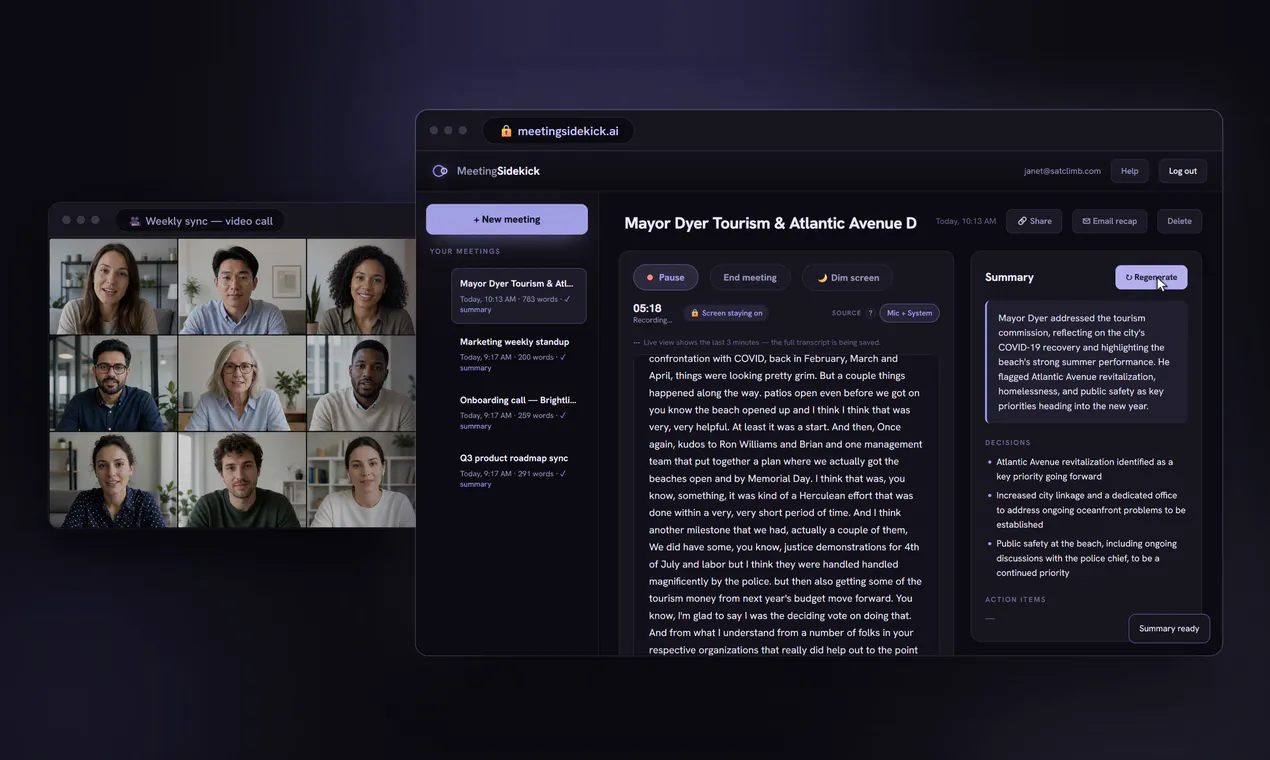Click the Today, 10:13 AM timestamp in header
1270x760 pixels.
966,221
